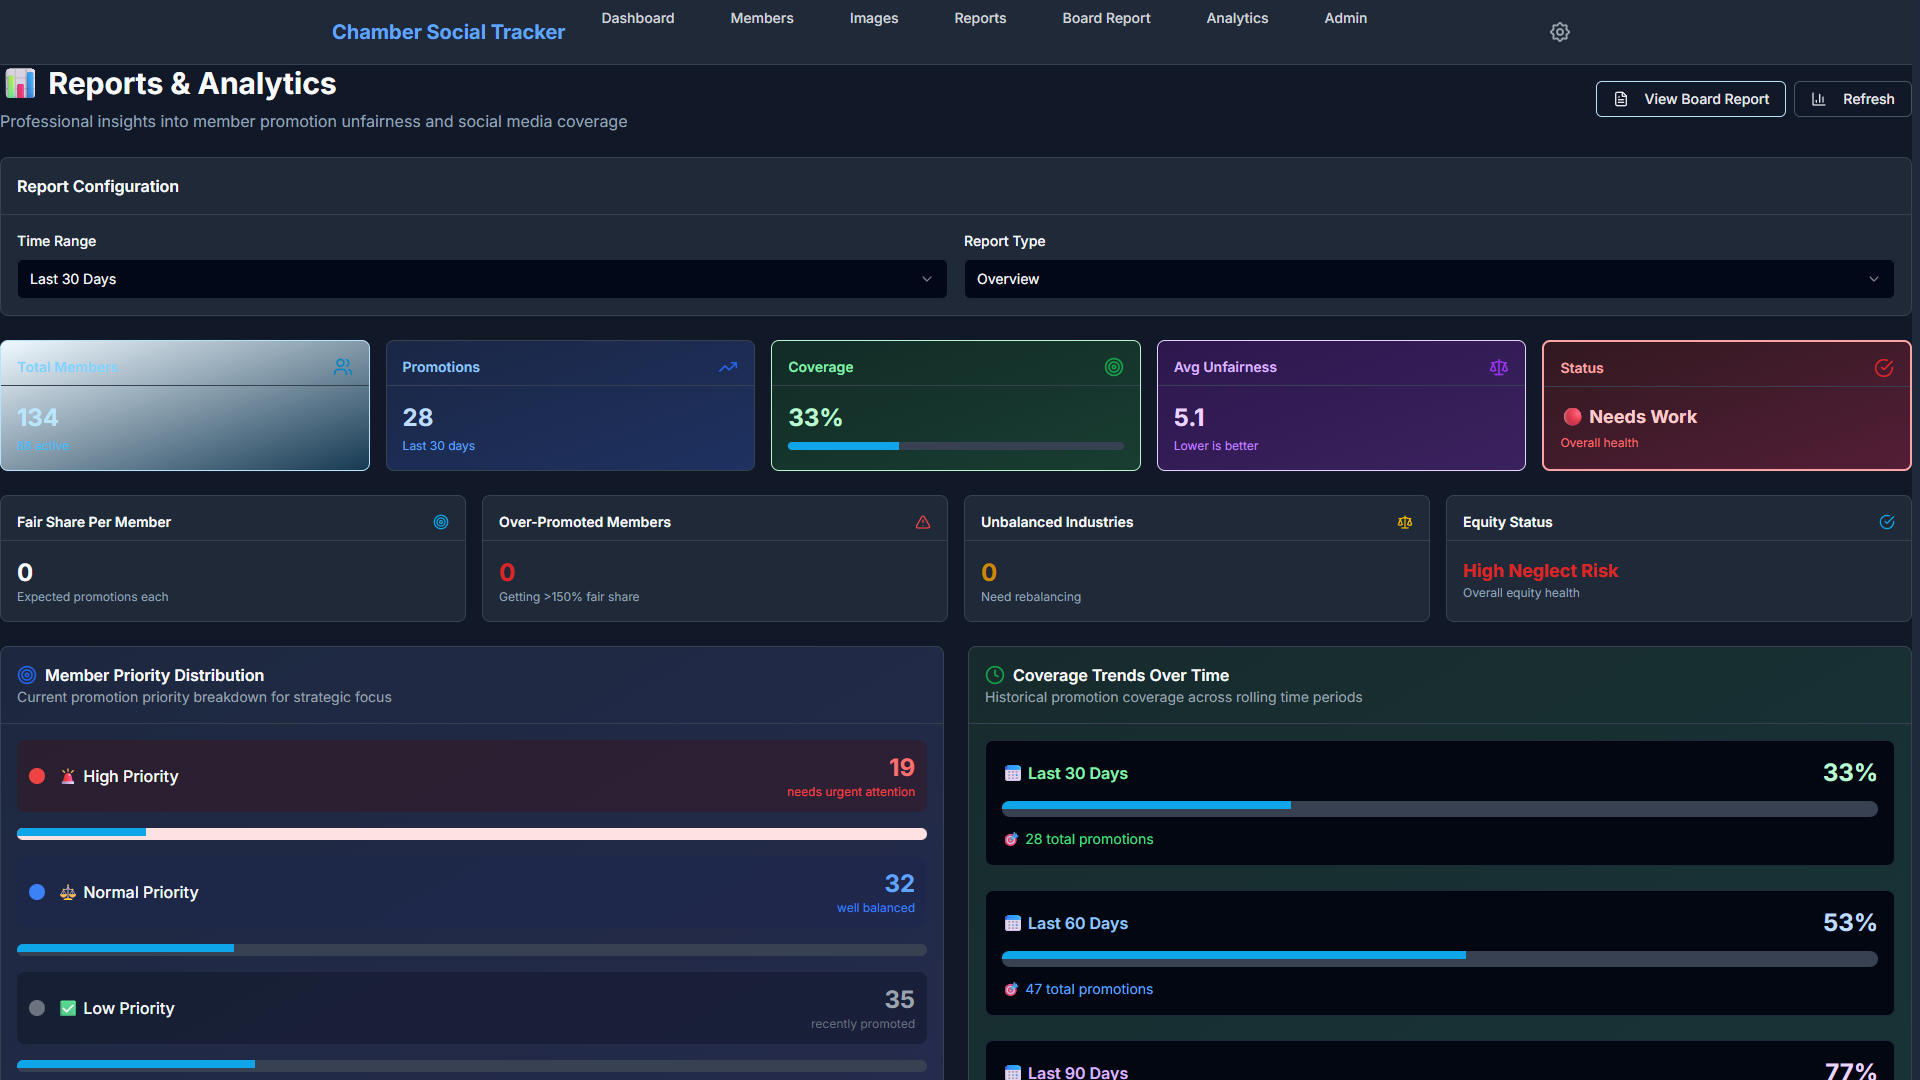Viewport: 1920px width, 1080px height.
Task: Click the Coverage 33% progress bar
Action: pyautogui.click(x=955, y=446)
